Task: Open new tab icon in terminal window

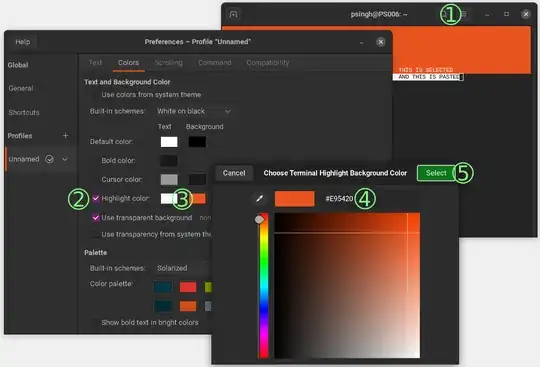Action: [x=233, y=14]
